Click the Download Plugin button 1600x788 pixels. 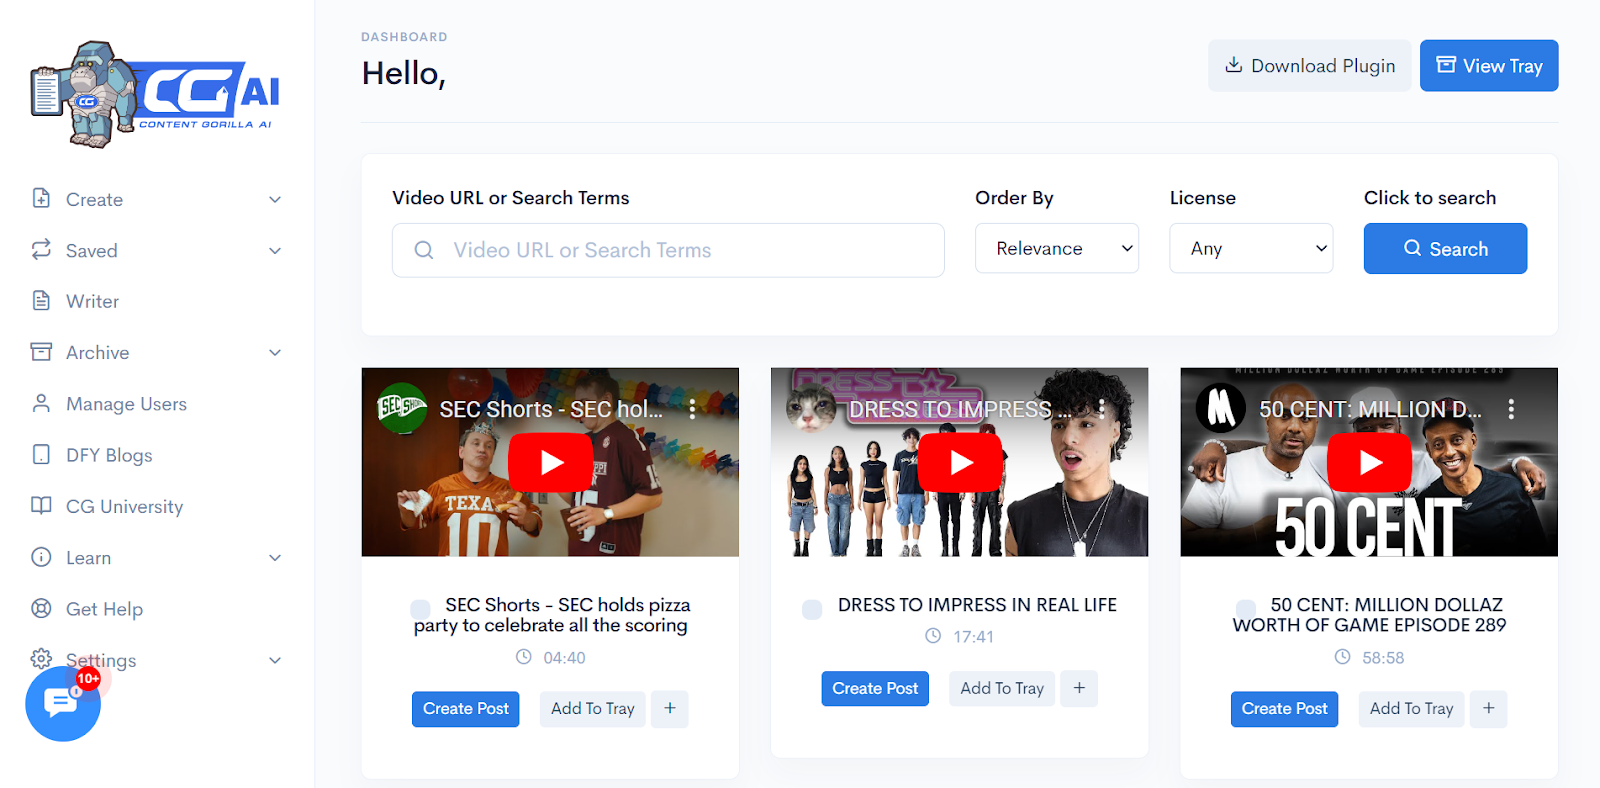point(1310,66)
